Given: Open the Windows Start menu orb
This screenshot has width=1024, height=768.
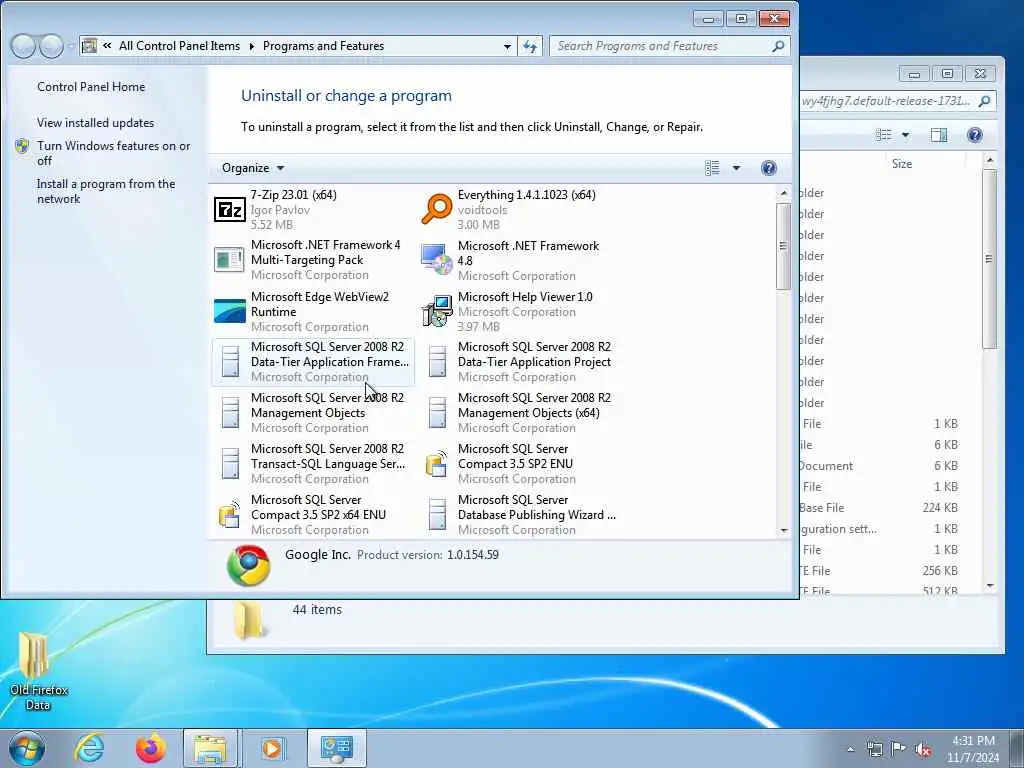Looking at the screenshot, I should click(27, 748).
